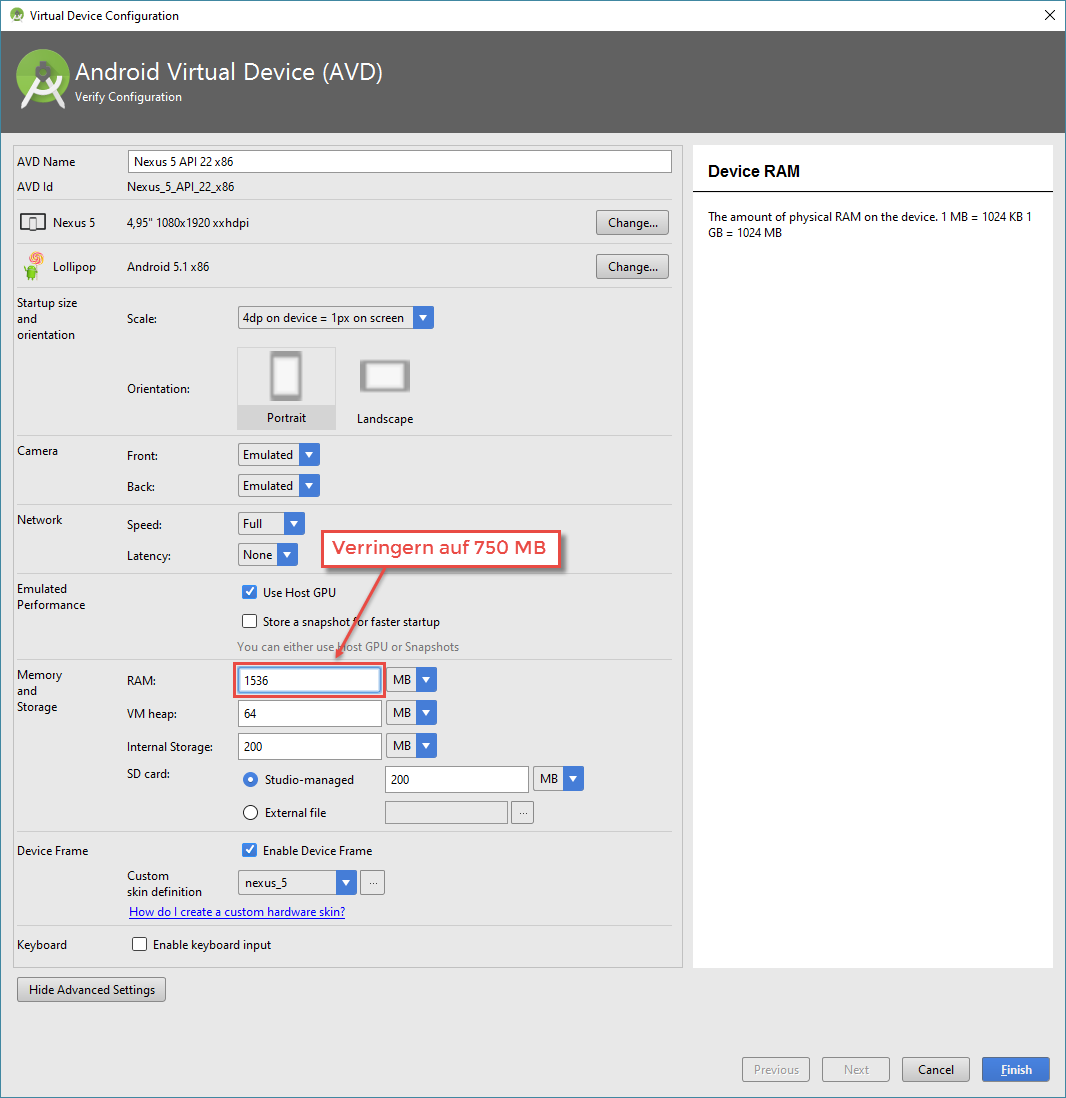
Task: Browse for external SD card file
Action: (522, 812)
